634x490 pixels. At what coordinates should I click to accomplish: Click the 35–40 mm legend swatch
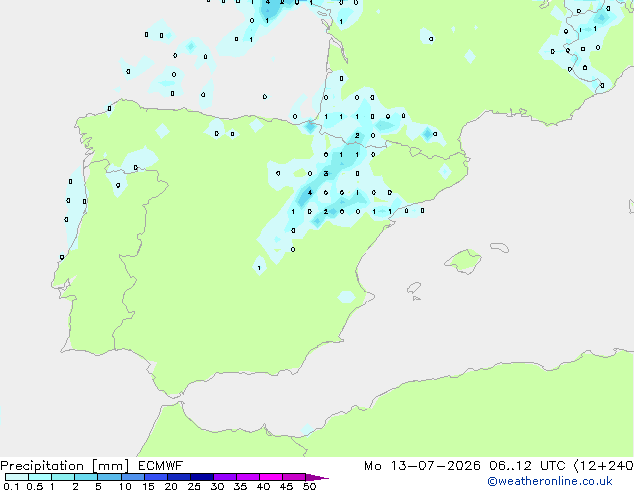pos(248,477)
